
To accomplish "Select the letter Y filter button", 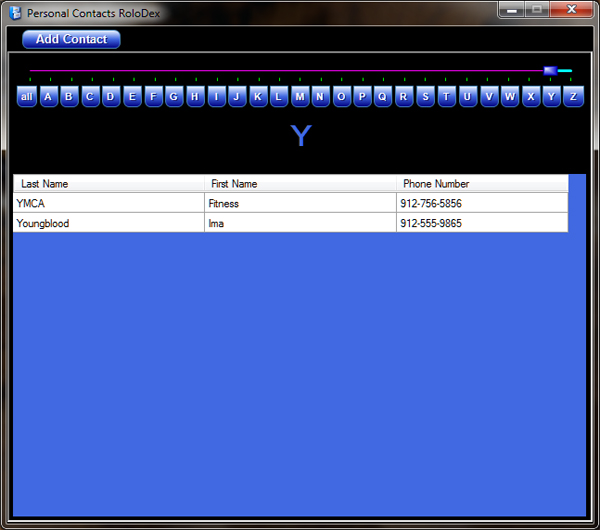I will [x=551, y=96].
